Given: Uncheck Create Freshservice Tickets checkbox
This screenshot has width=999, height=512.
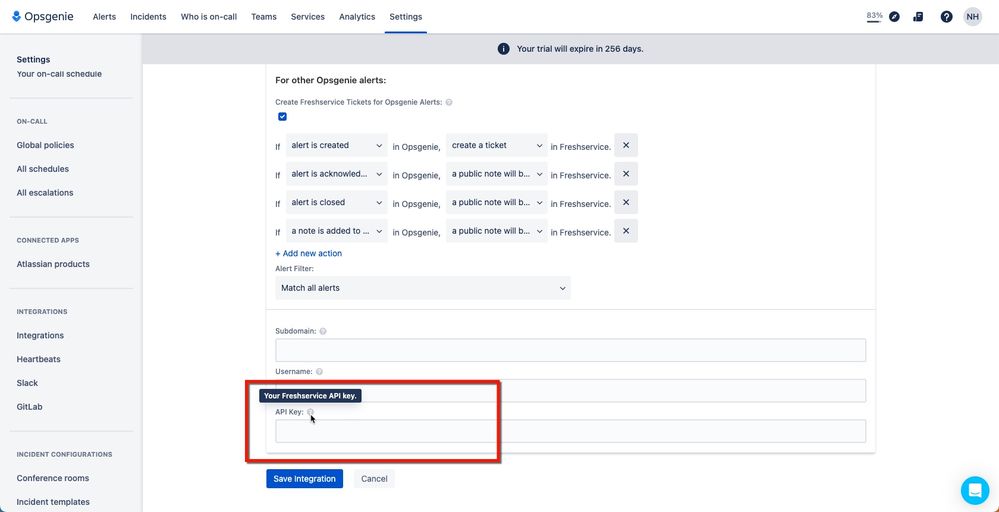Looking at the screenshot, I should [x=282, y=117].
